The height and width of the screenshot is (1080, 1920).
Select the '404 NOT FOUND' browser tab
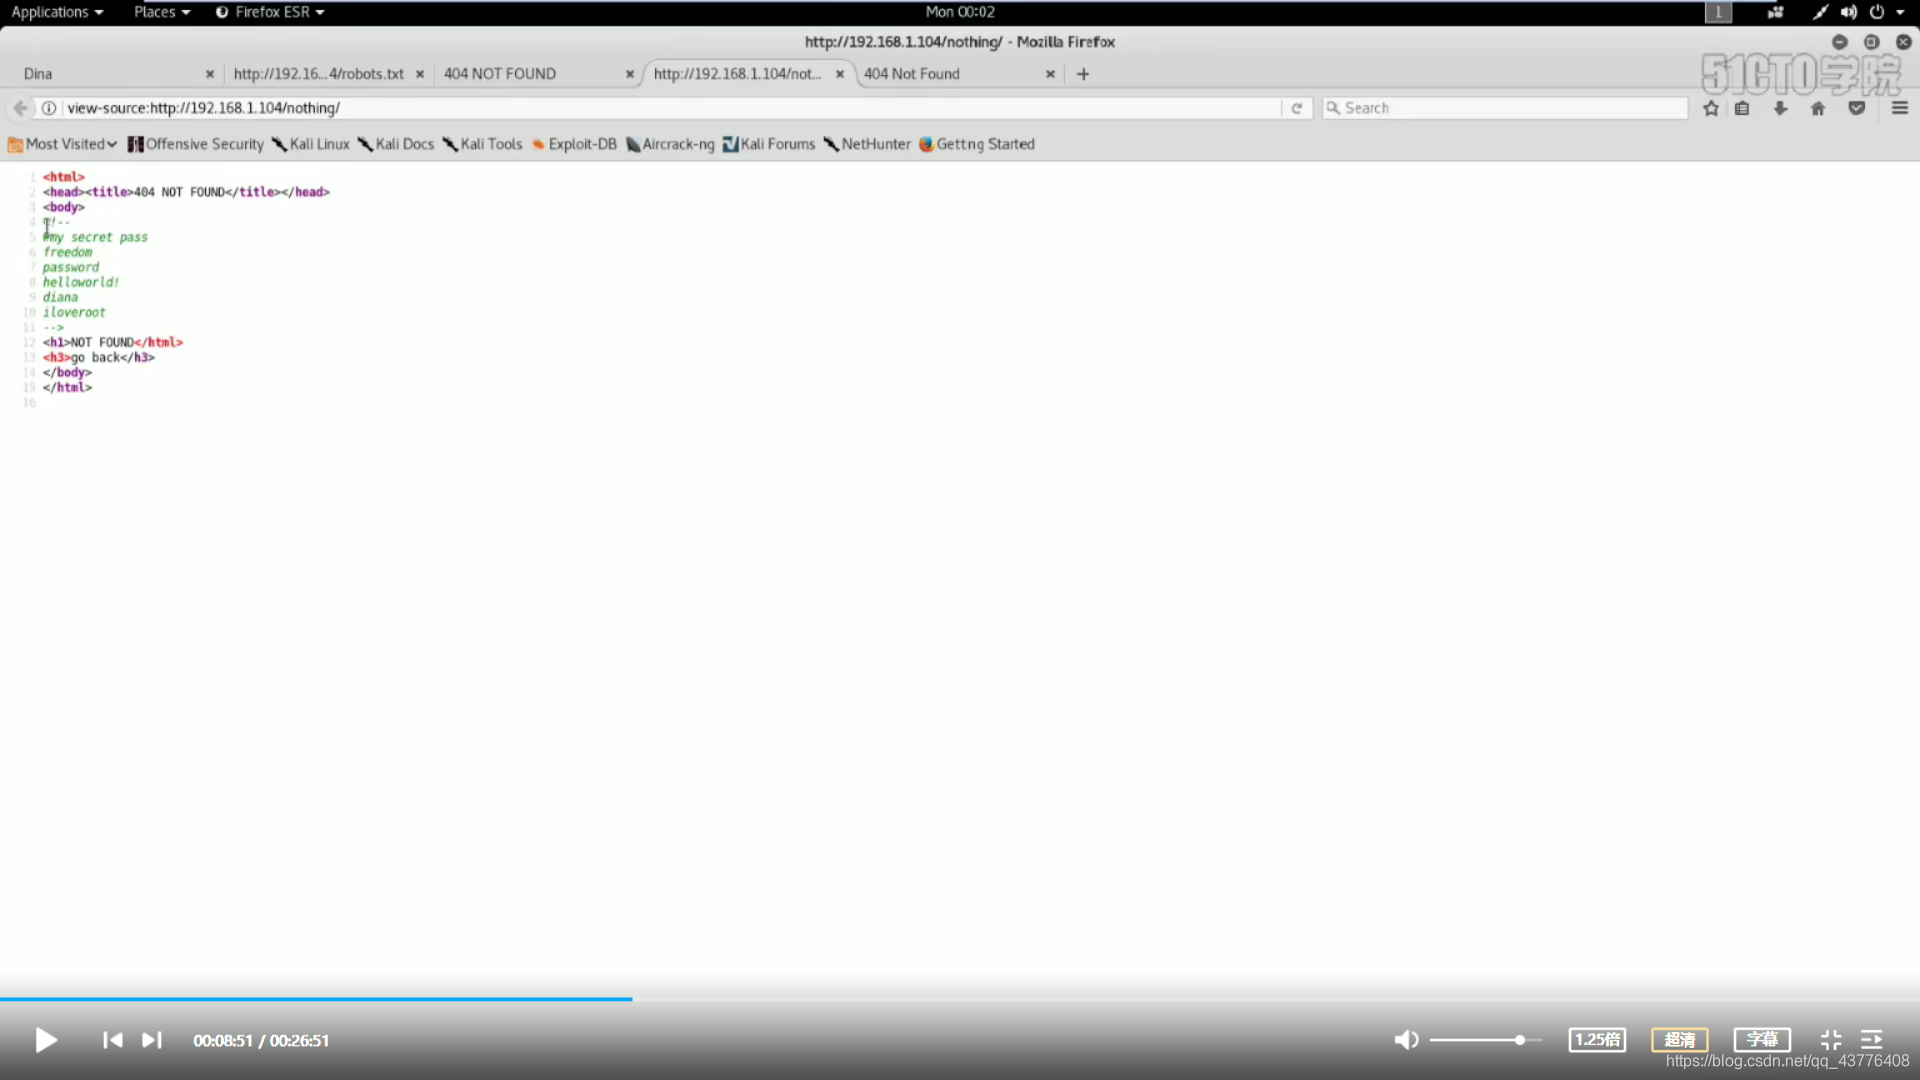pos(498,73)
